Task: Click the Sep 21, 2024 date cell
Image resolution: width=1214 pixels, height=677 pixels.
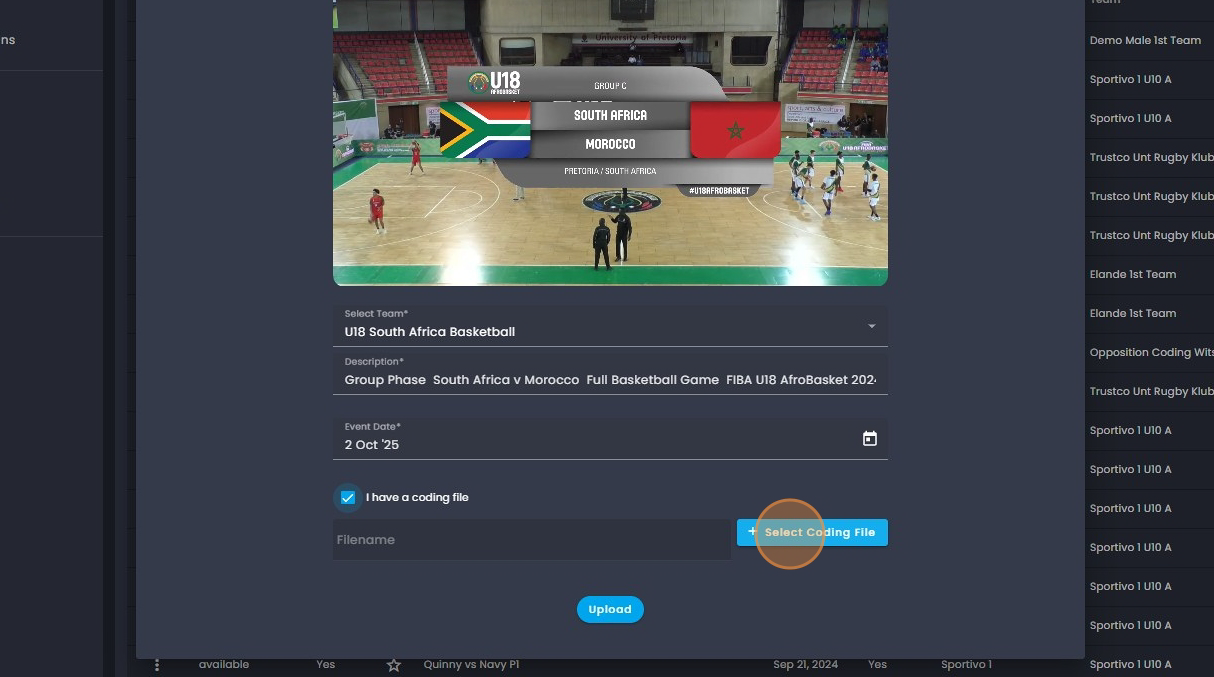Action: [x=805, y=665]
